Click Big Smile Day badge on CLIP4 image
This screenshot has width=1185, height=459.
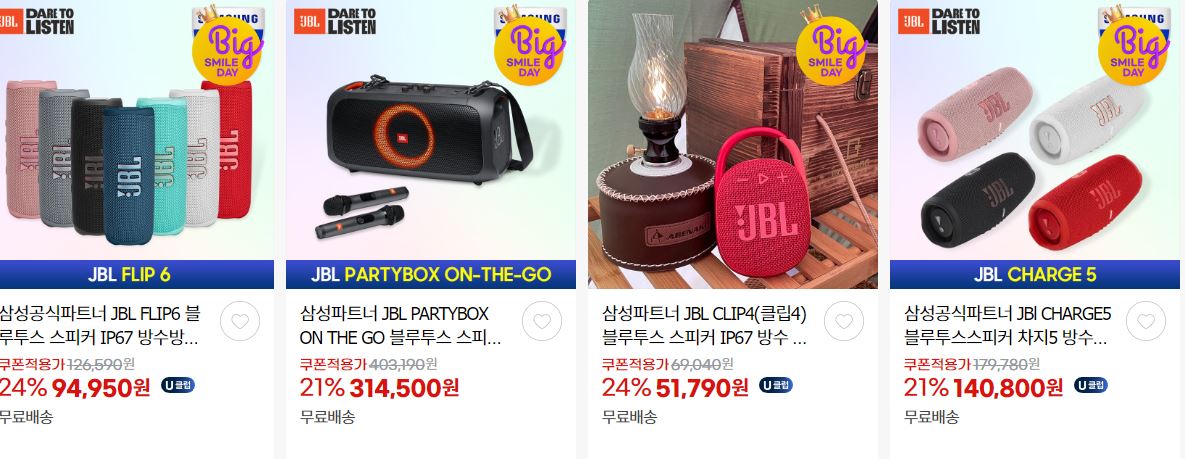831,49
